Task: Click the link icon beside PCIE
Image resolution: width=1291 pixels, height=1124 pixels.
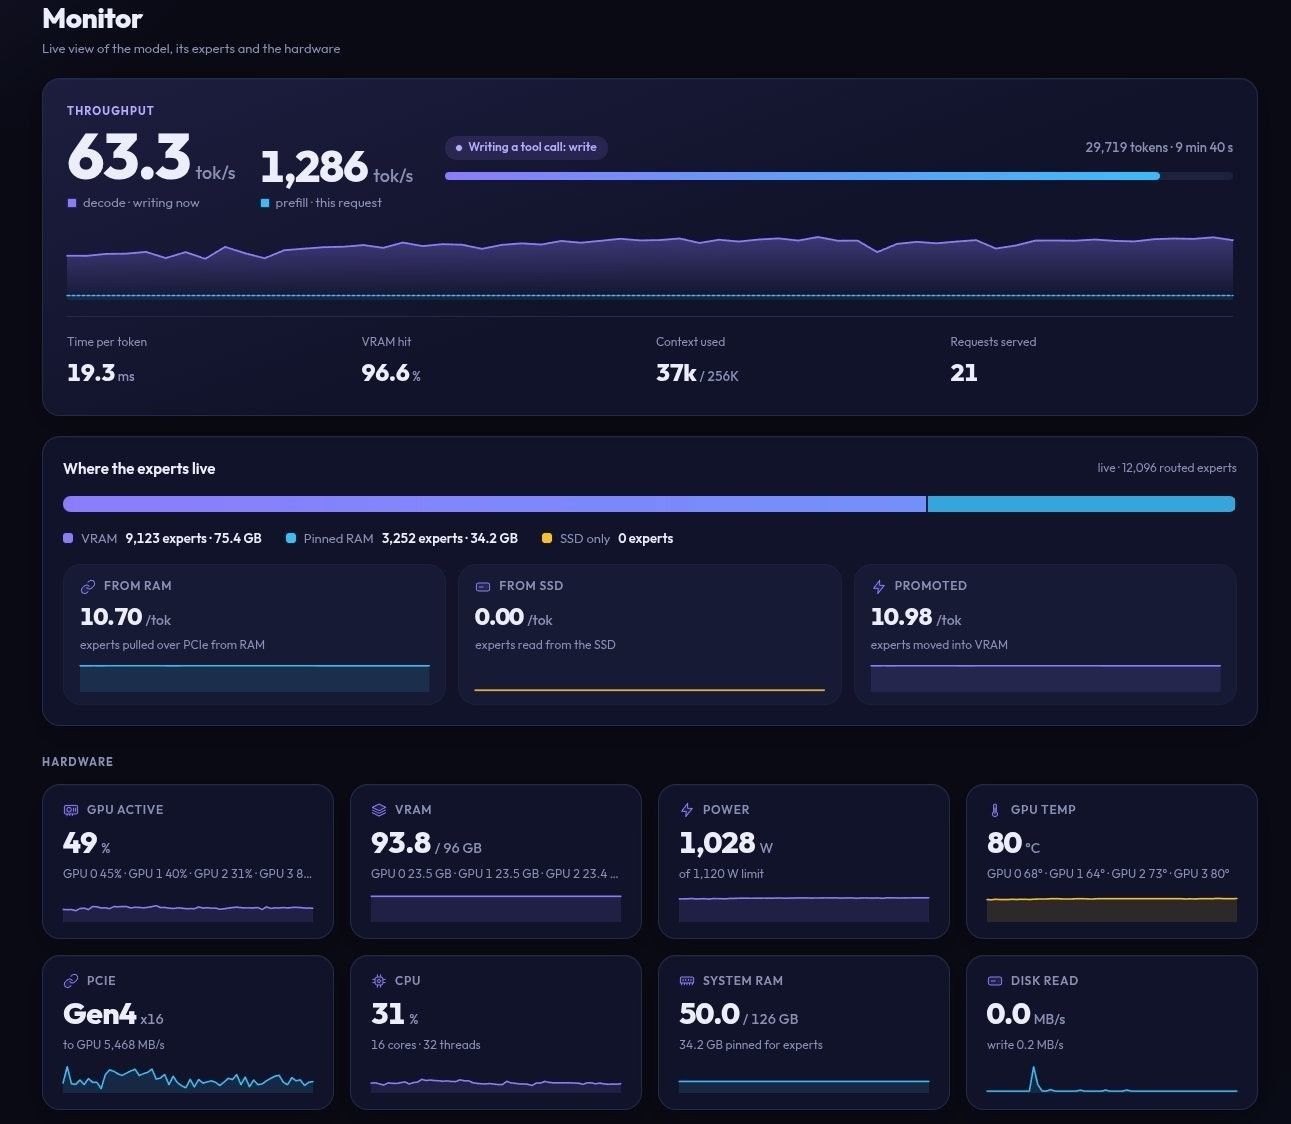Action: [x=71, y=981]
